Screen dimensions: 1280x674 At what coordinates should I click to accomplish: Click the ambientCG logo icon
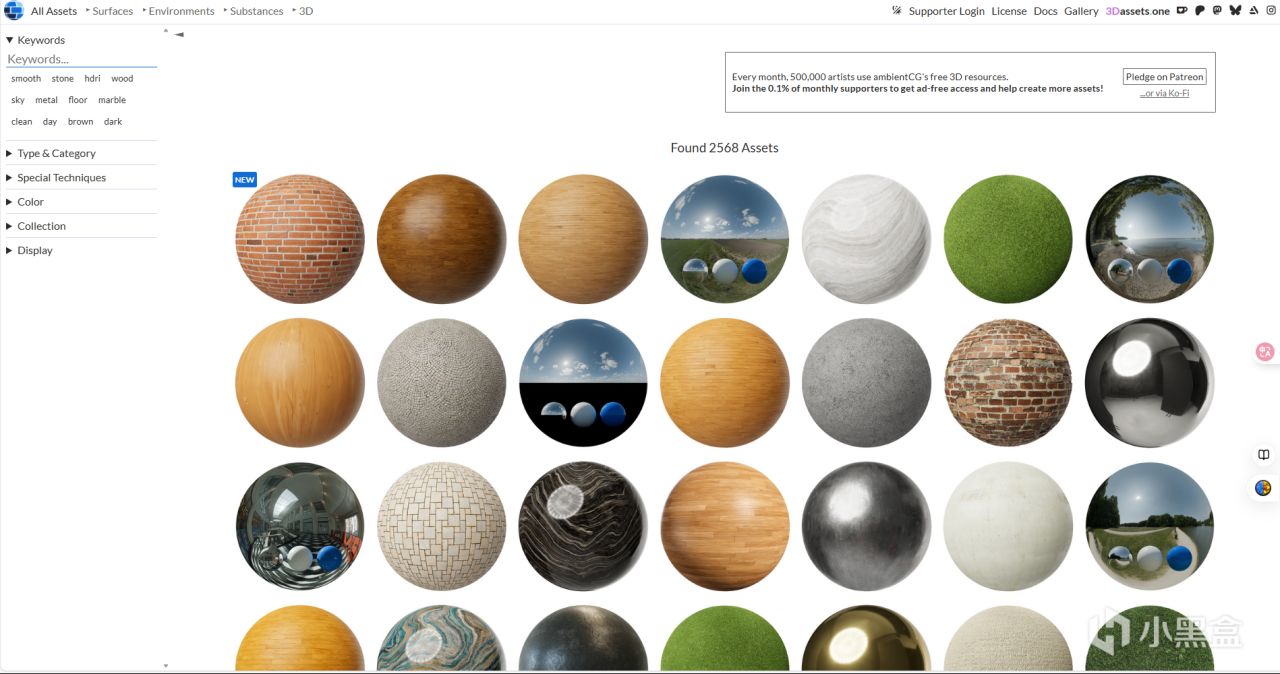pyautogui.click(x=13, y=11)
